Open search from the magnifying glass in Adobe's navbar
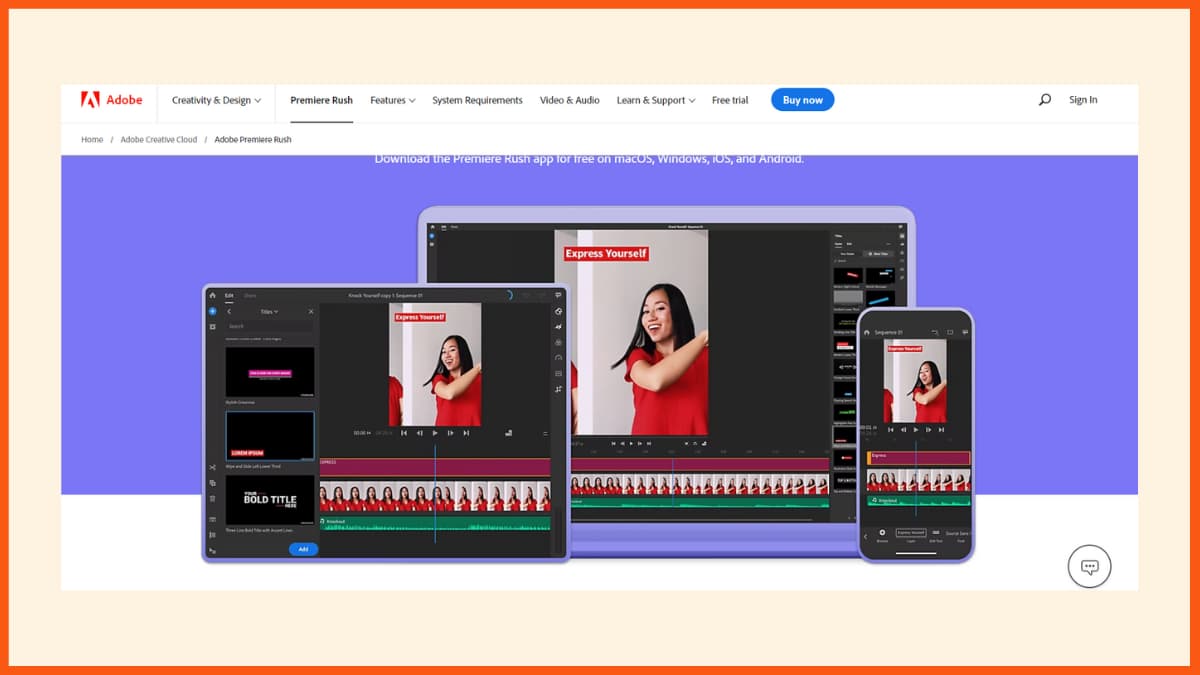Image resolution: width=1200 pixels, height=675 pixels. 1044,99
